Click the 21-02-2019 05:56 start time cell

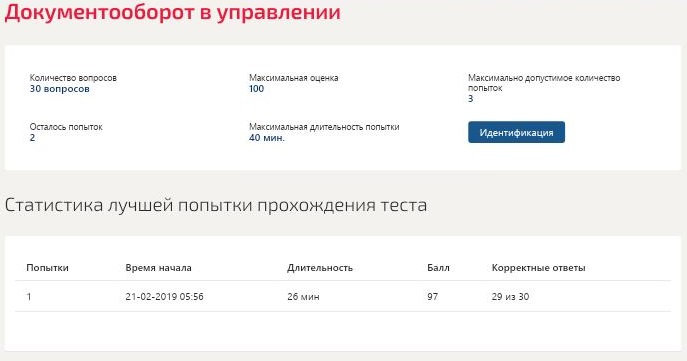click(x=164, y=297)
